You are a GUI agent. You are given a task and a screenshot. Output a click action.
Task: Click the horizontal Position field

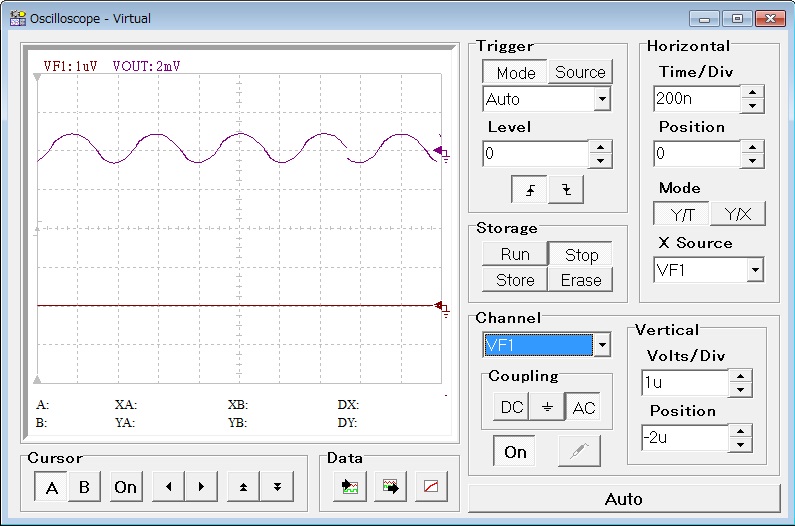tap(697, 154)
